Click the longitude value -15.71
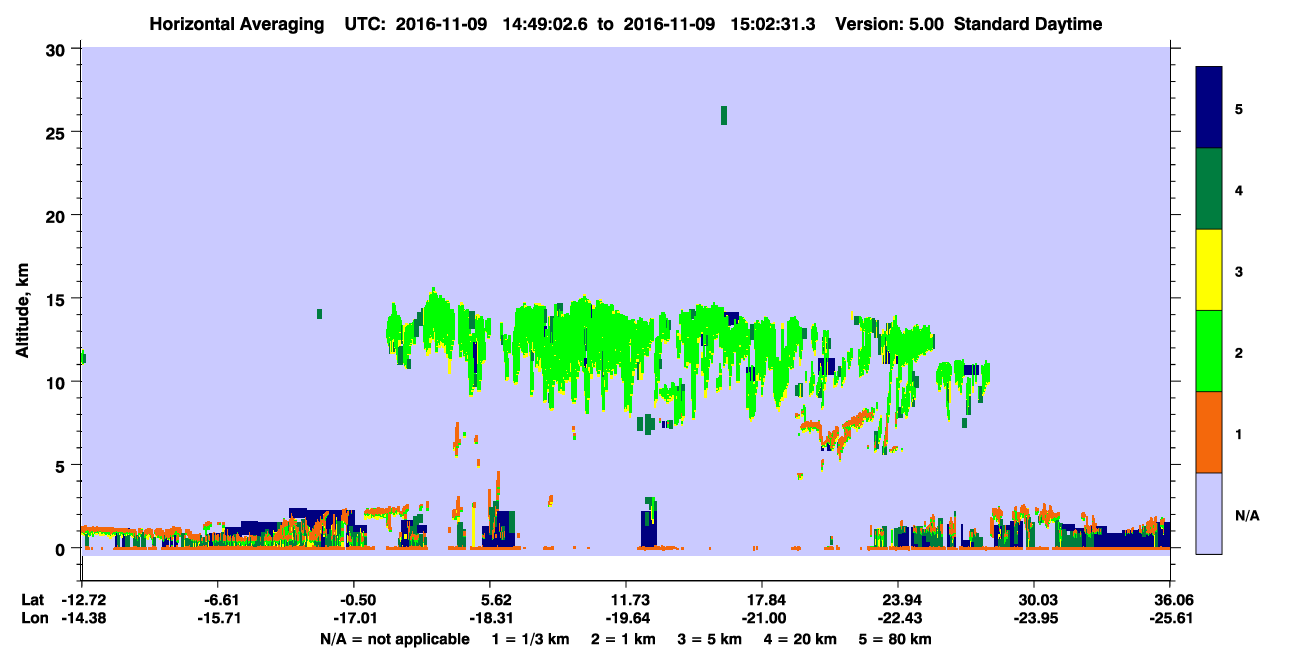The width and height of the screenshot is (1300, 667). tap(218, 617)
